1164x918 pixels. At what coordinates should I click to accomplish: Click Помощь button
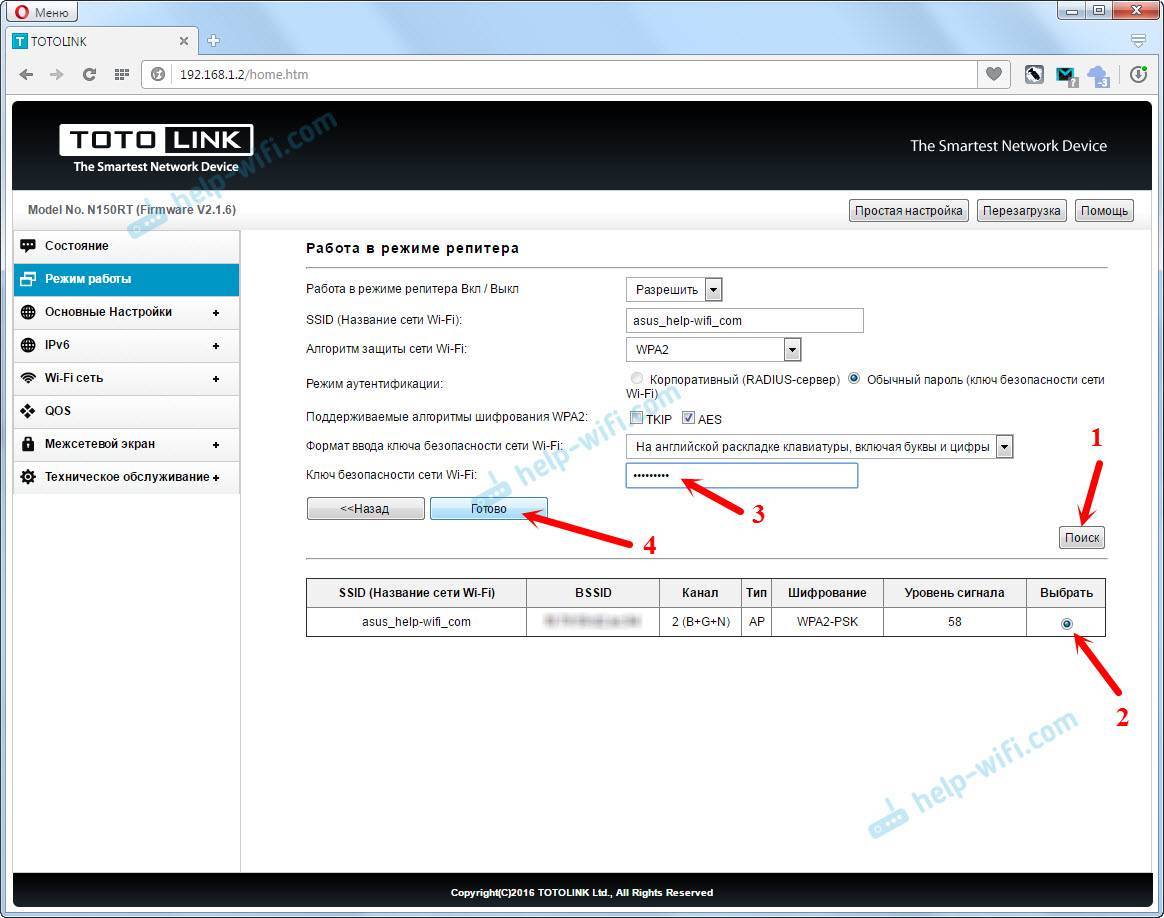[x=1104, y=211]
